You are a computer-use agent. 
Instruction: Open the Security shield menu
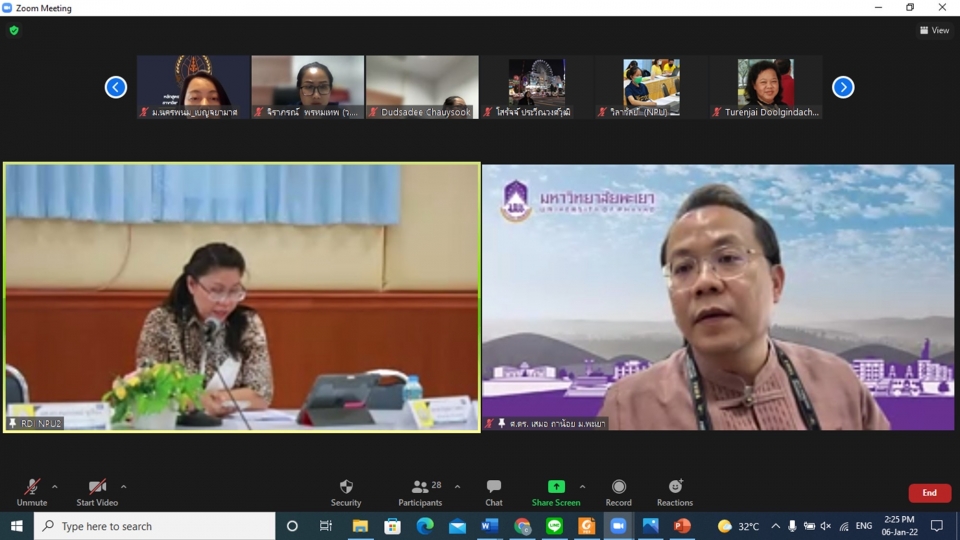pos(346,492)
